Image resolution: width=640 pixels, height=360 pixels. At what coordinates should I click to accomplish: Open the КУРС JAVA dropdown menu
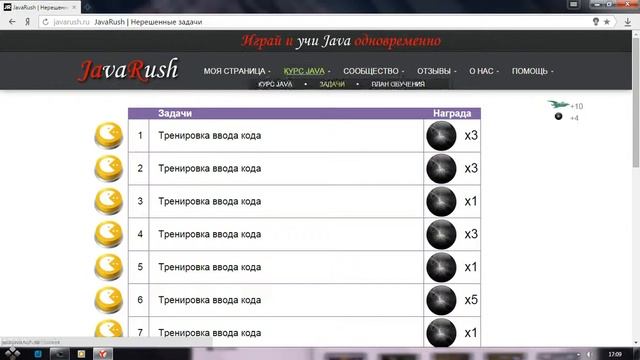pyautogui.click(x=307, y=71)
